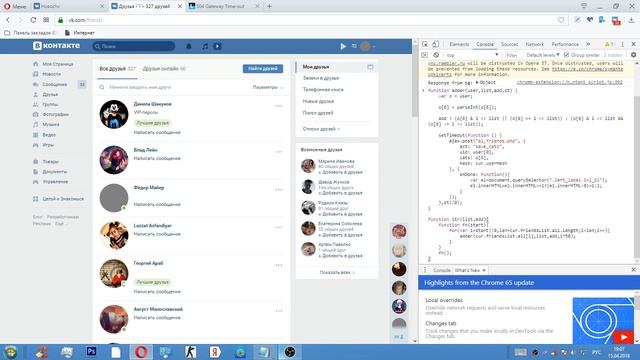
Task: Switch to the Новости browser tab
Action: (x=69, y=6)
